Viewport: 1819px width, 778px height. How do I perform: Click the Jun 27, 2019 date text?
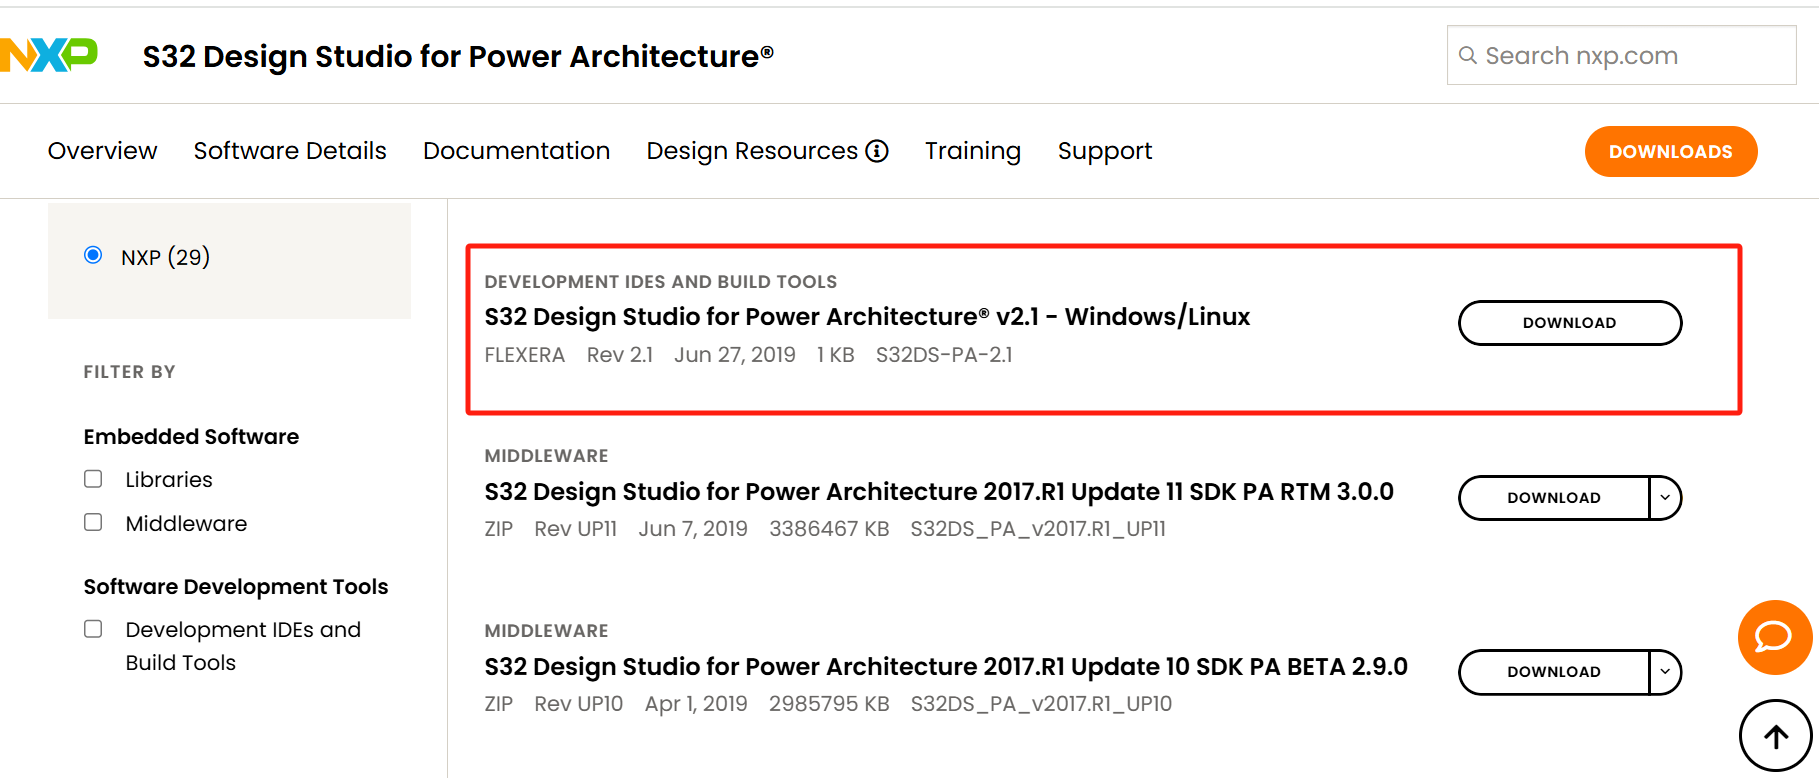(x=735, y=355)
